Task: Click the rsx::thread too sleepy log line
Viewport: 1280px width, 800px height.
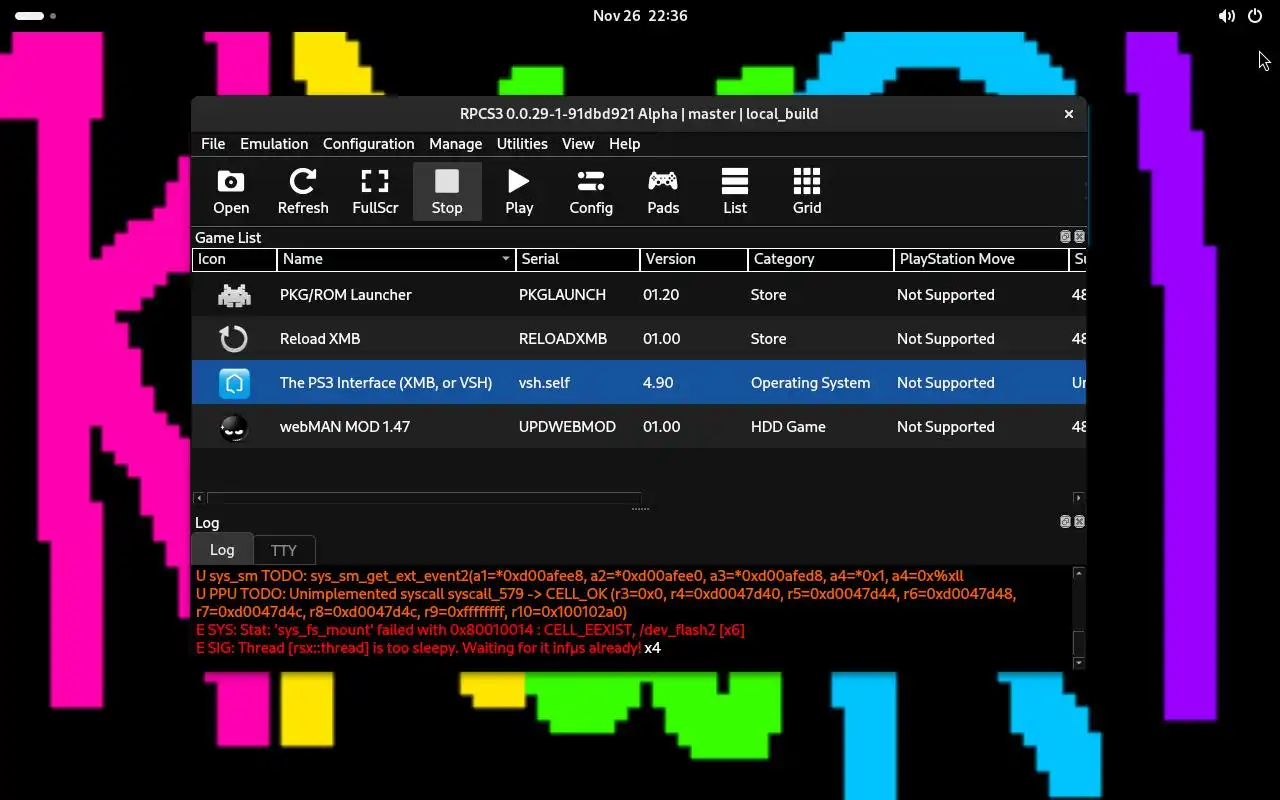Action: click(x=428, y=648)
